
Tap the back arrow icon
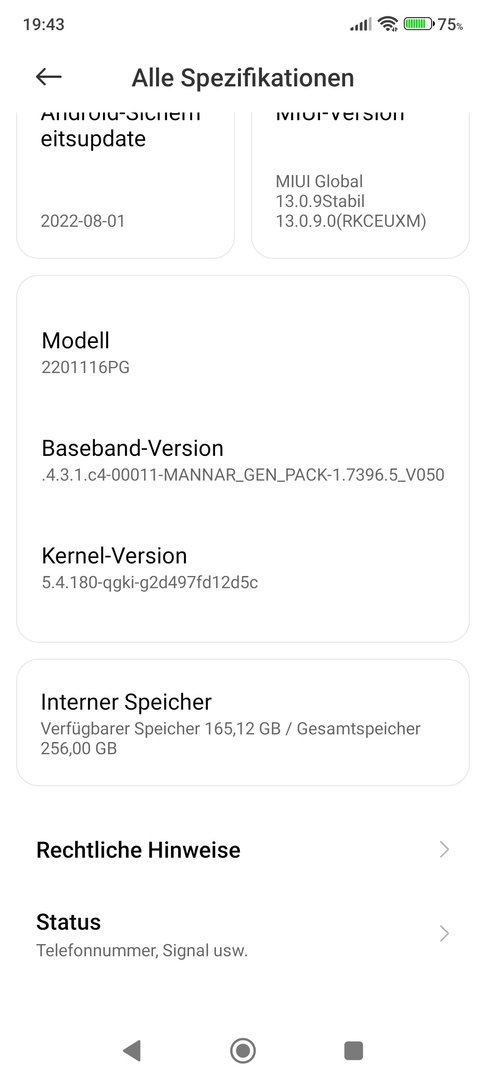click(x=49, y=77)
